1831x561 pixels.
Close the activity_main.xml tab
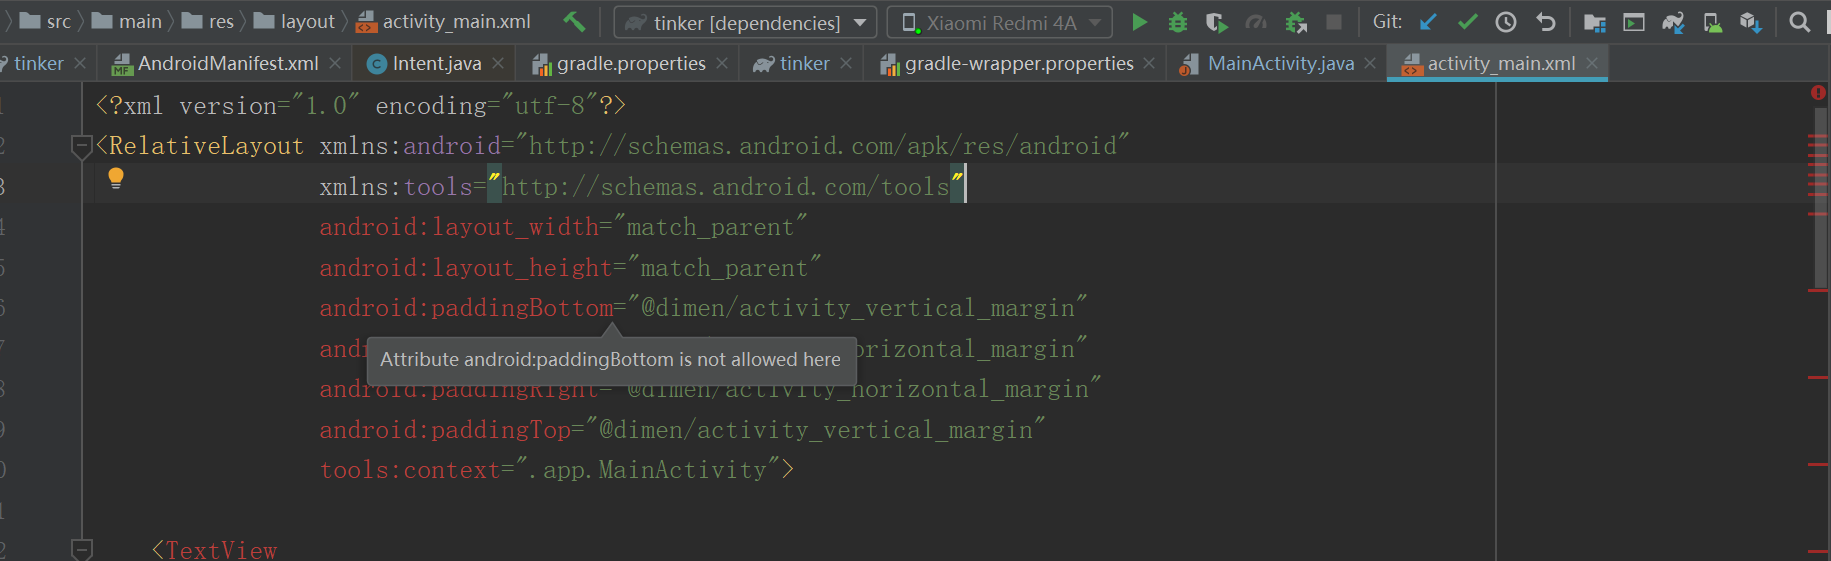pos(1592,63)
